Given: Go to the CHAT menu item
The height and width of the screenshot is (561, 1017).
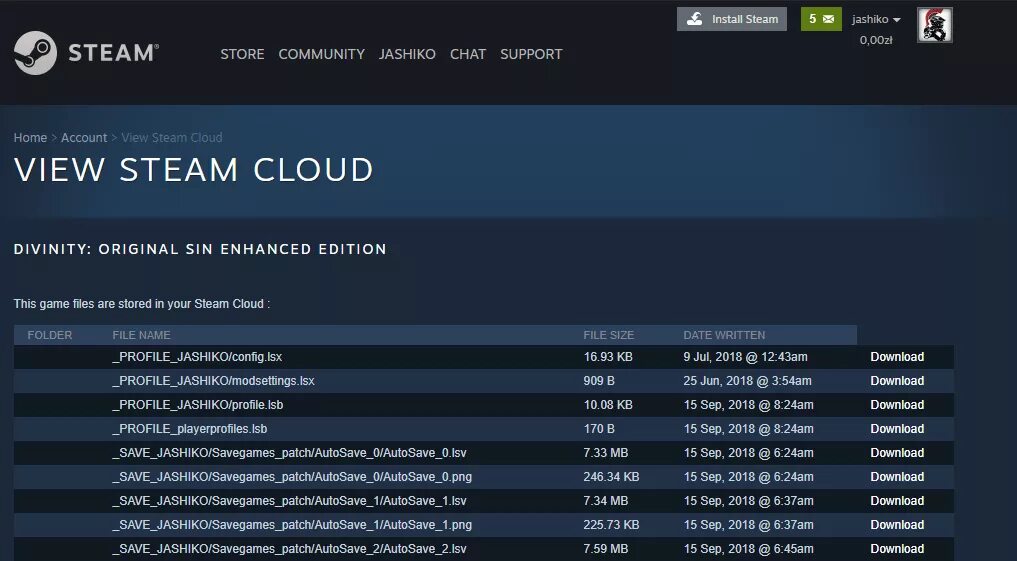Looking at the screenshot, I should tap(468, 54).
